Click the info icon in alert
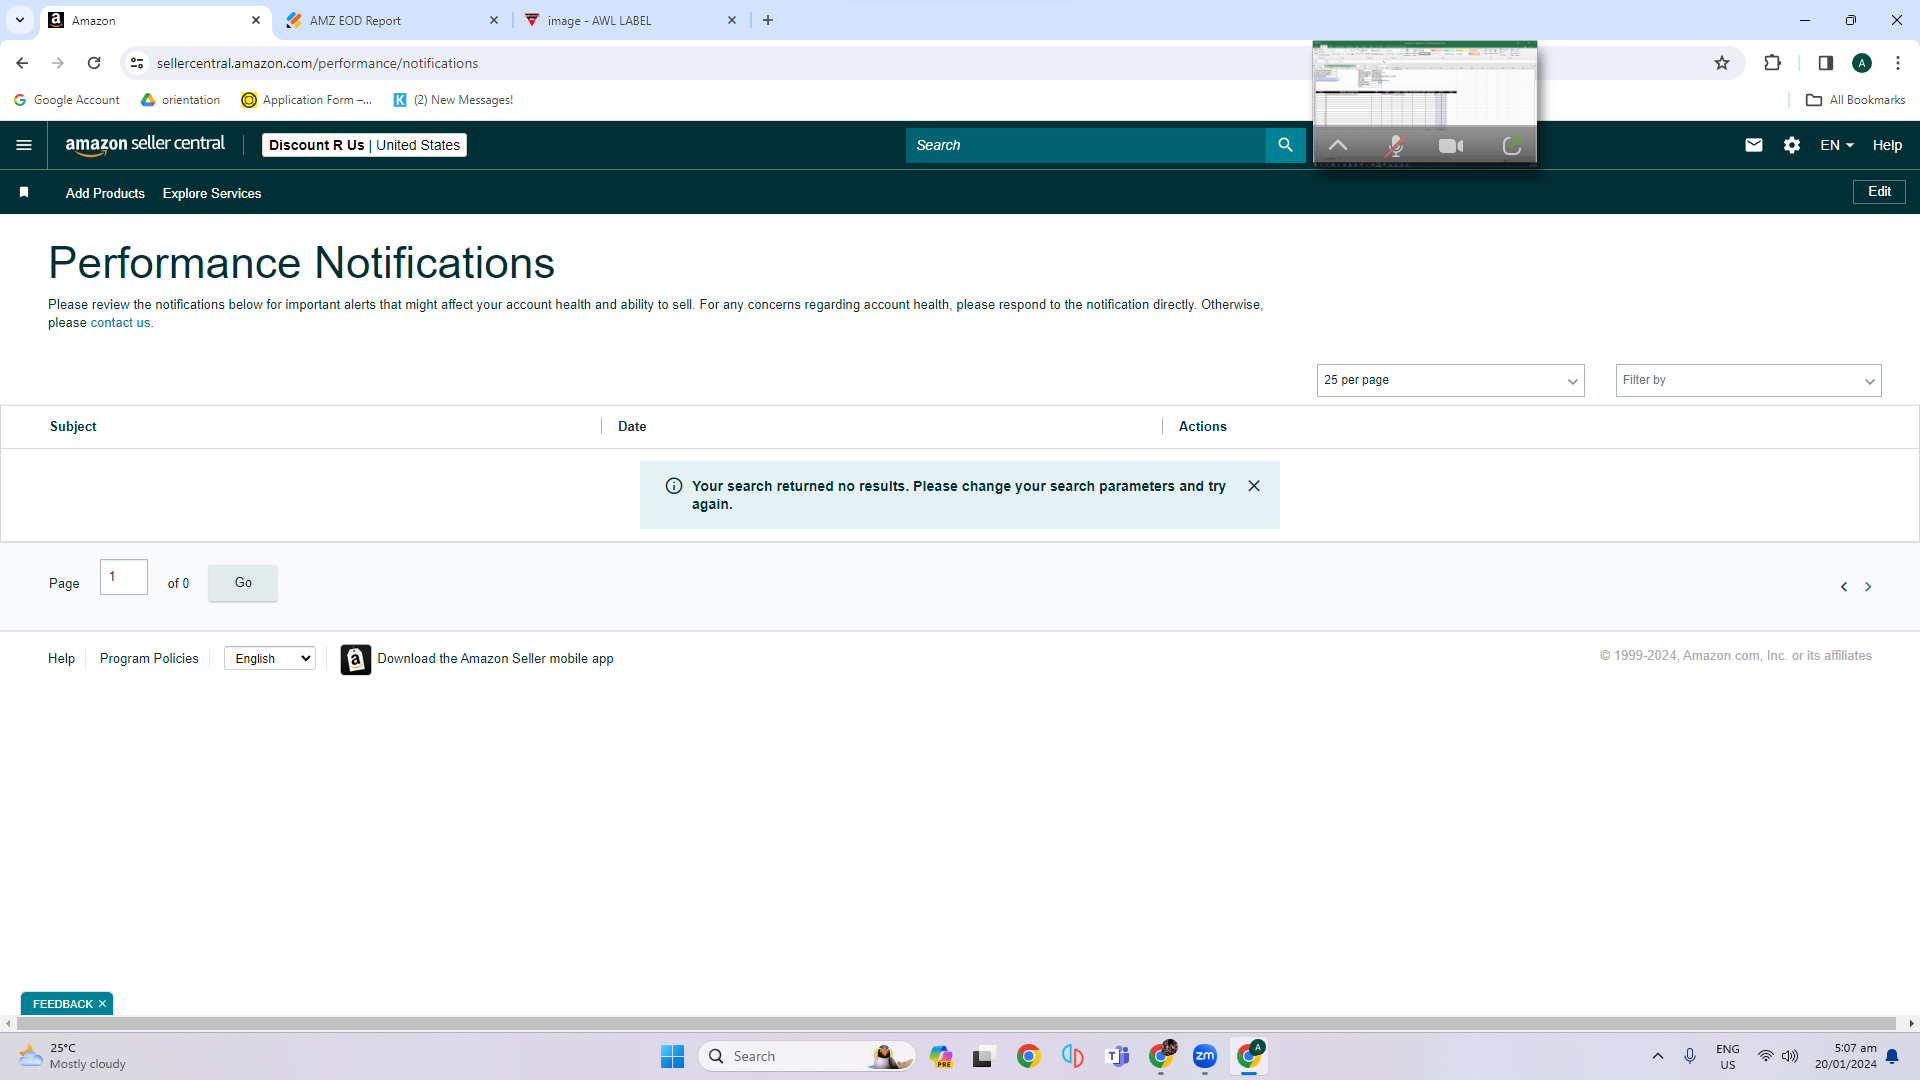Image resolution: width=1920 pixels, height=1080 pixels. click(674, 486)
